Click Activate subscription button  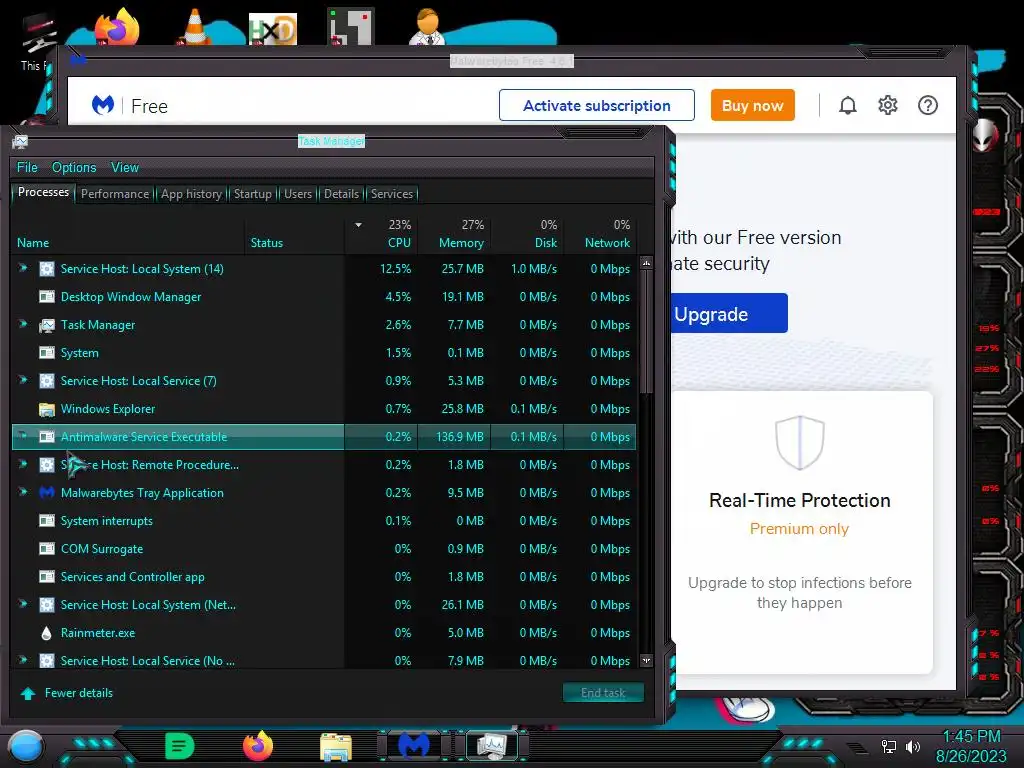click(597, 105)
